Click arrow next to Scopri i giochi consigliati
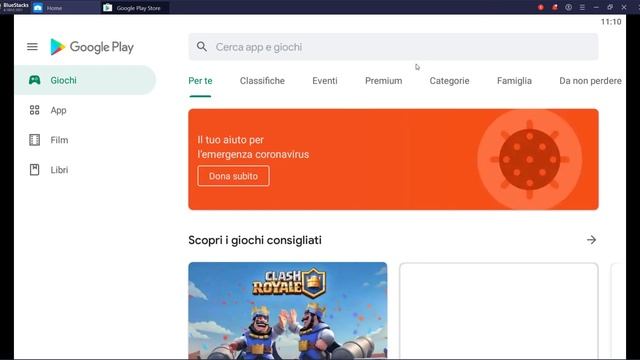 591,240
